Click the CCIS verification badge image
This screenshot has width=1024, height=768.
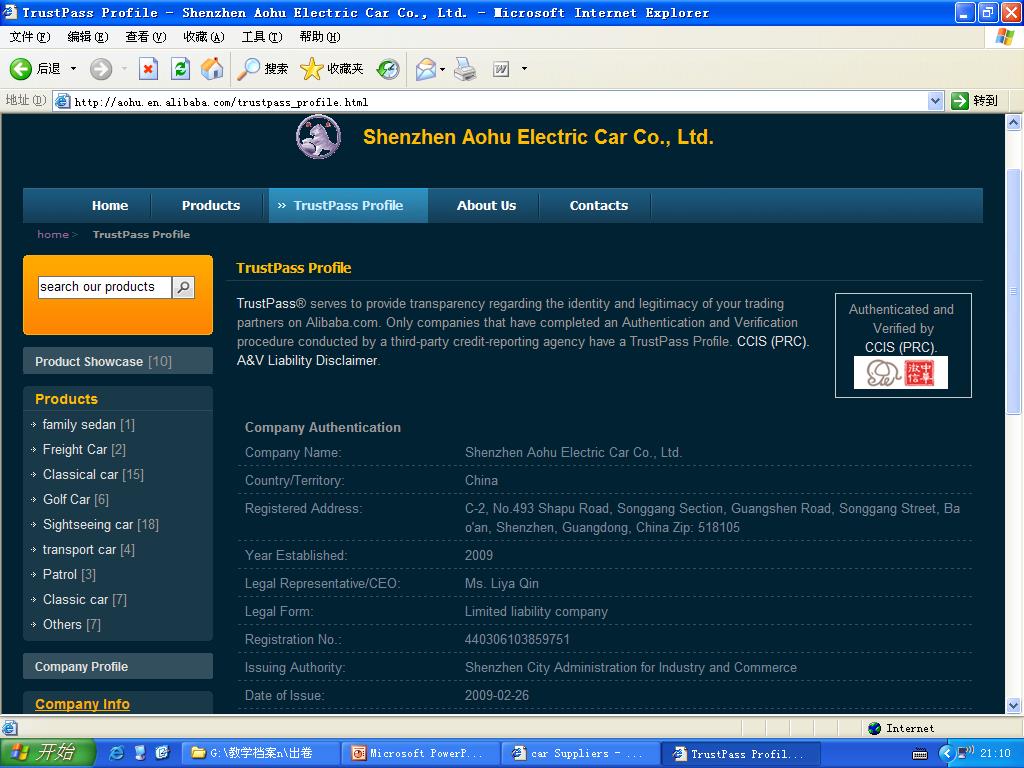(x=901, y=373)
